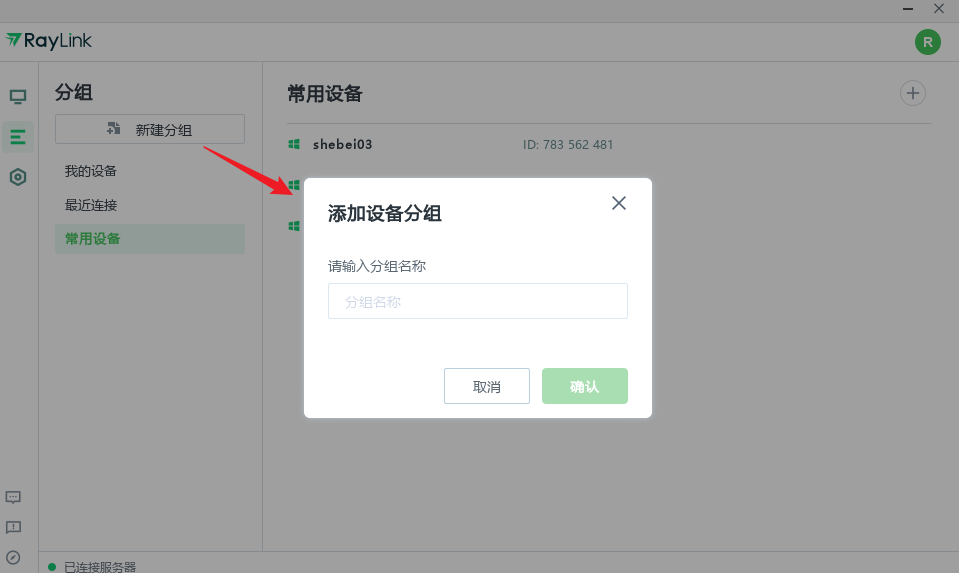Click the 新建分组 button
The height and width of the screenshot is (573, 959).
[x=150, y=129]
